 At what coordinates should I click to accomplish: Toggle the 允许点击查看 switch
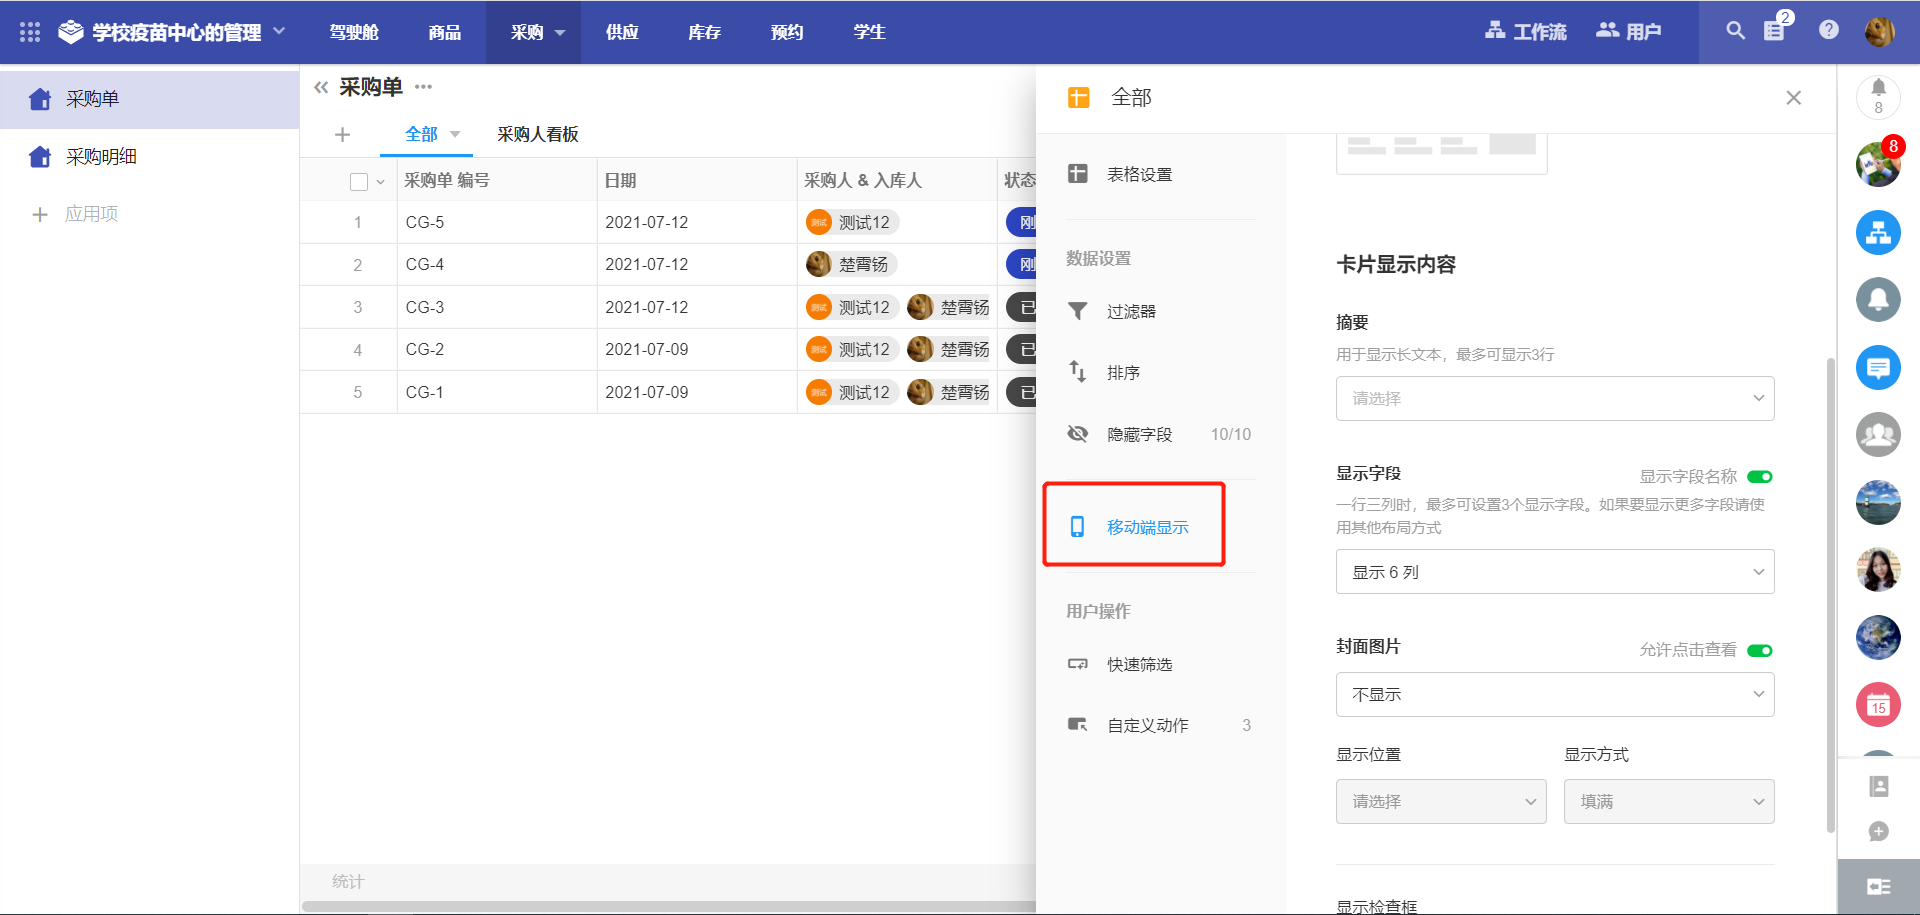point(1759,651)
